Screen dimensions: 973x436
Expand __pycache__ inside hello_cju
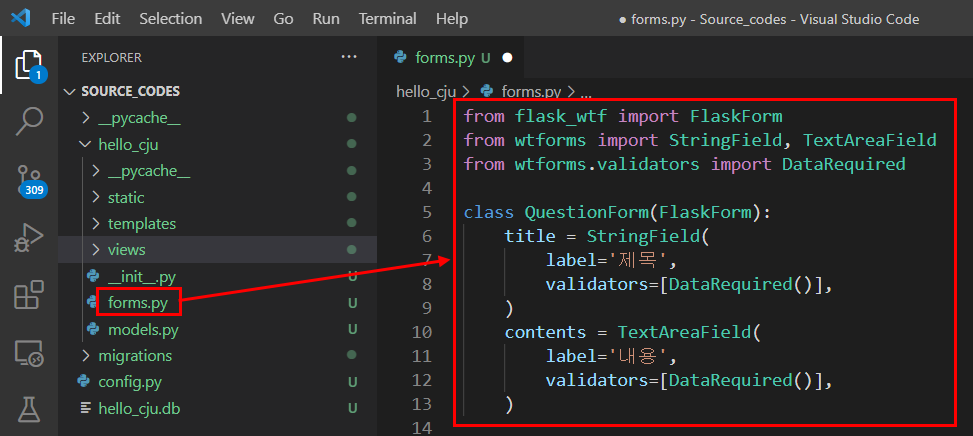click(x=95, y=171)
